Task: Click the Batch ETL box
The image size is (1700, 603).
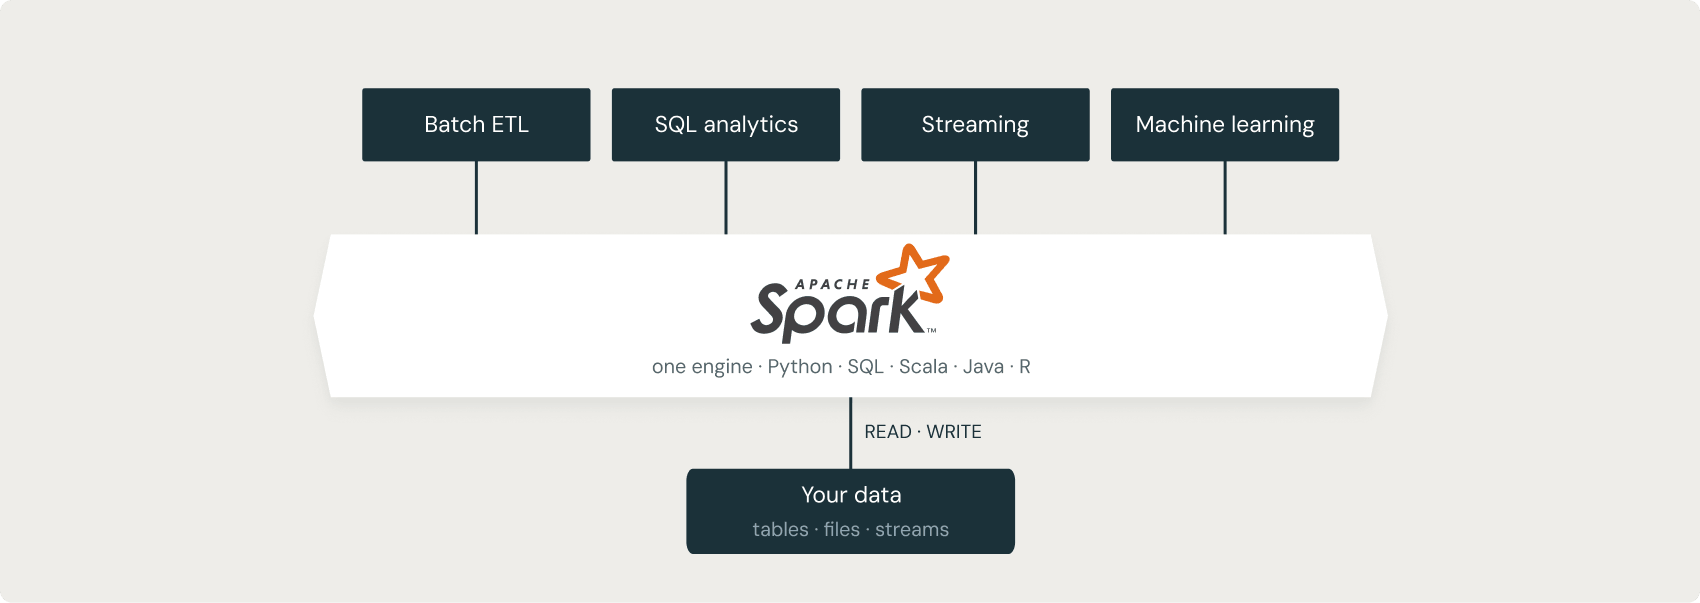Action: click(476, 125)
